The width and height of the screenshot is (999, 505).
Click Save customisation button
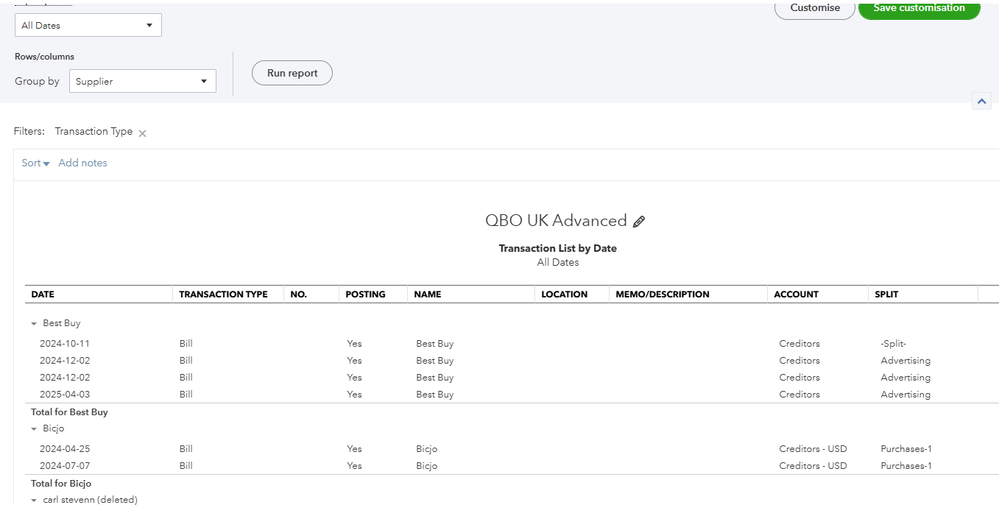tap(918, 8)
